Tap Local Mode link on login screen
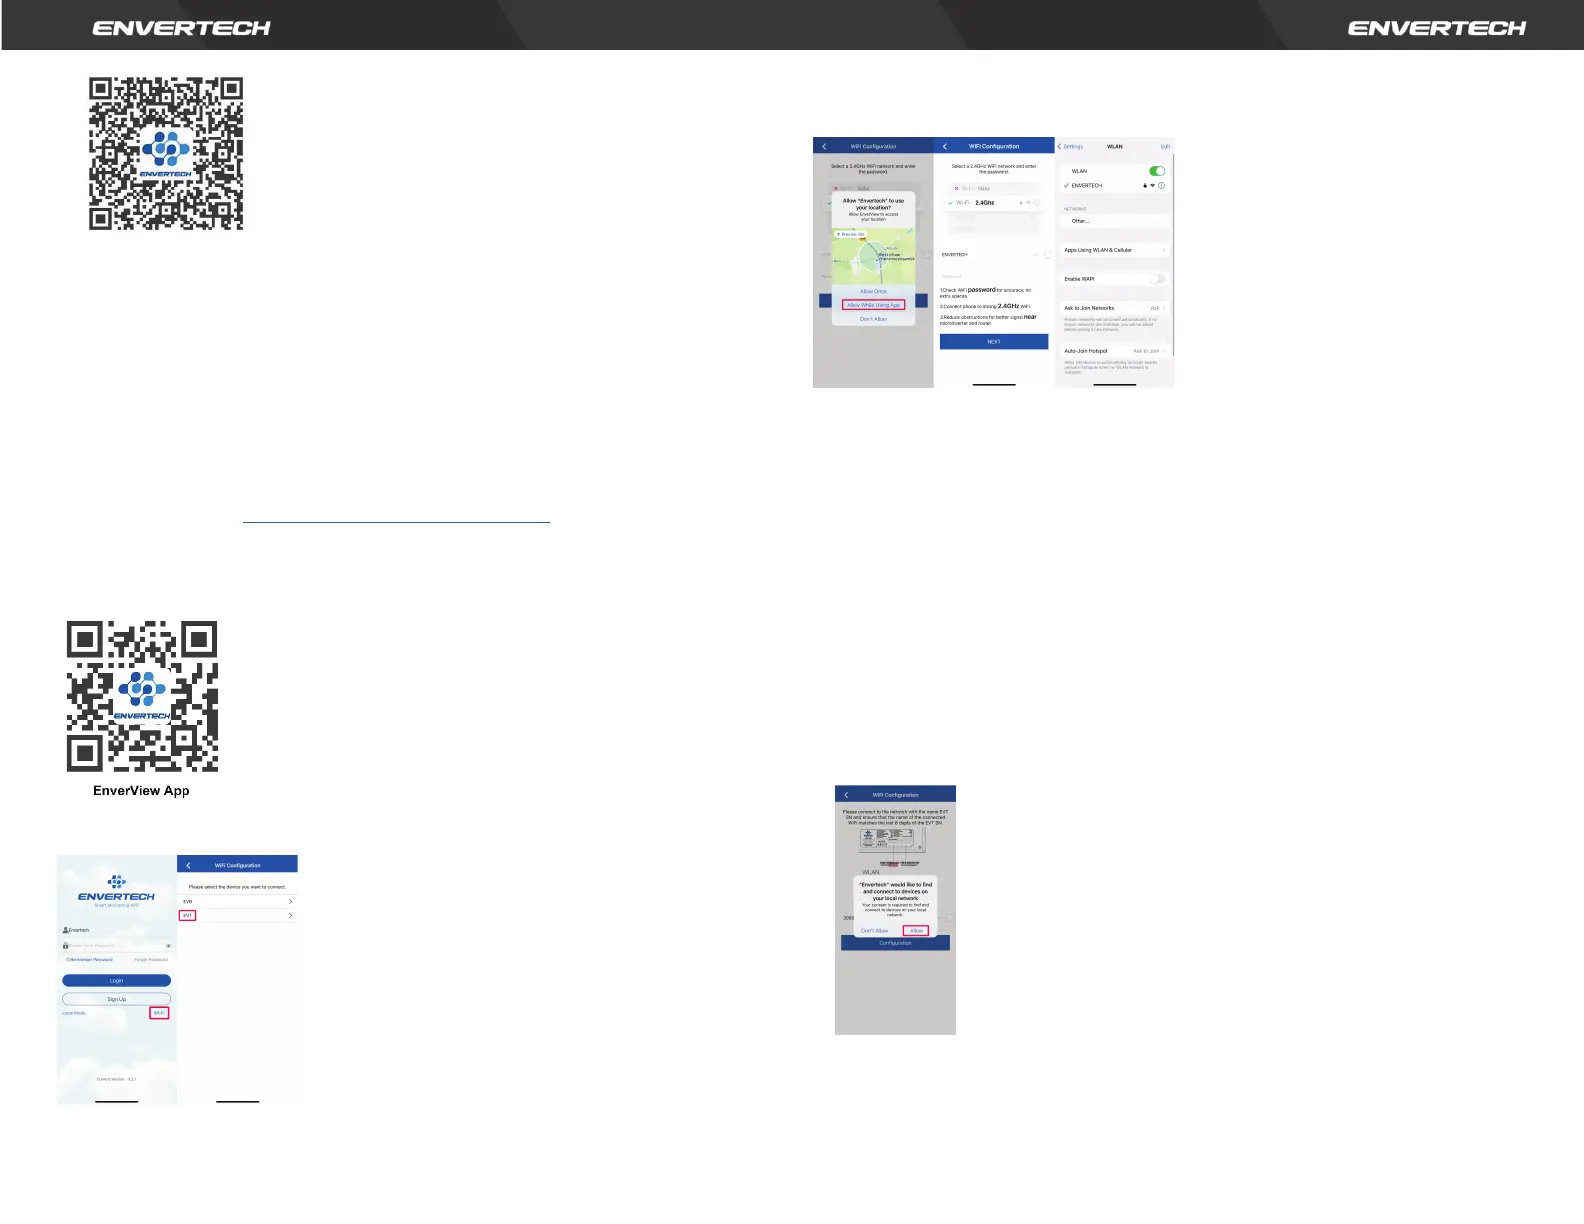1584x1224 pixels. [74, 1013]
